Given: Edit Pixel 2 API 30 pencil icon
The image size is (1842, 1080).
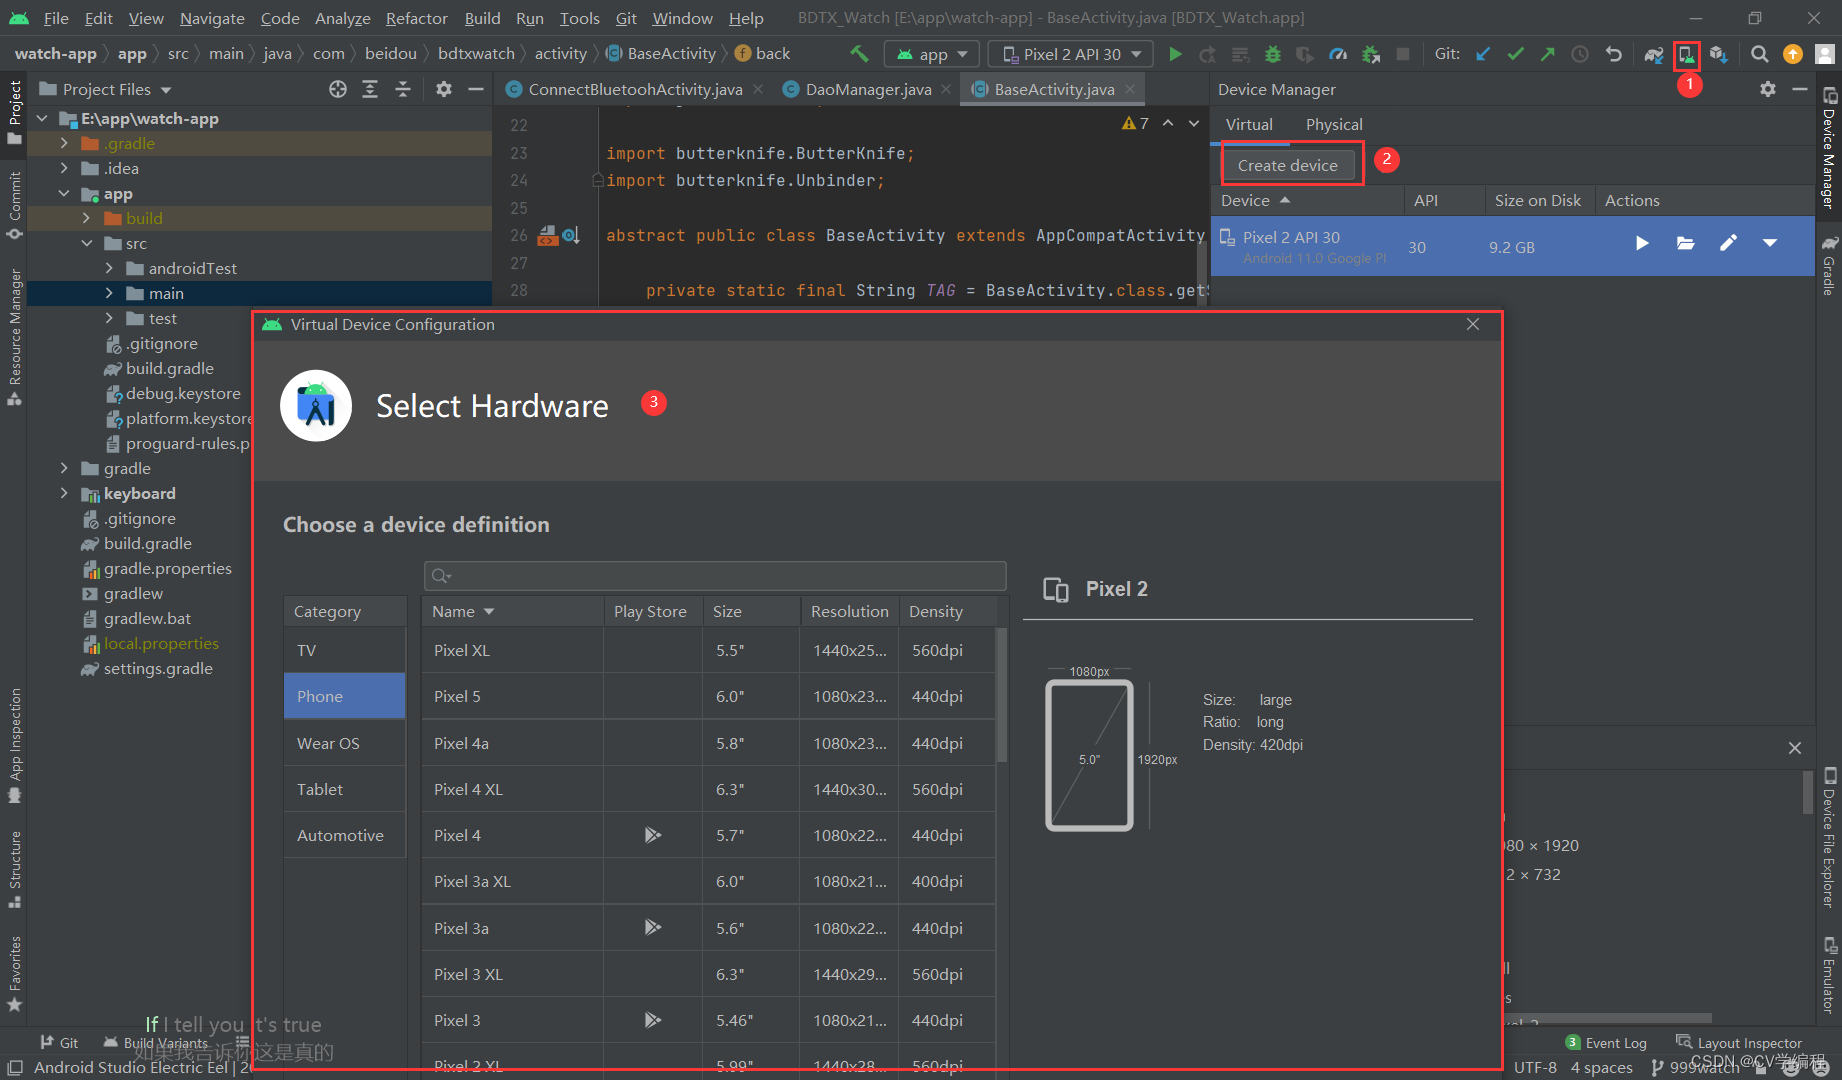Looking at the screenshot, I should click(1728, 243).
